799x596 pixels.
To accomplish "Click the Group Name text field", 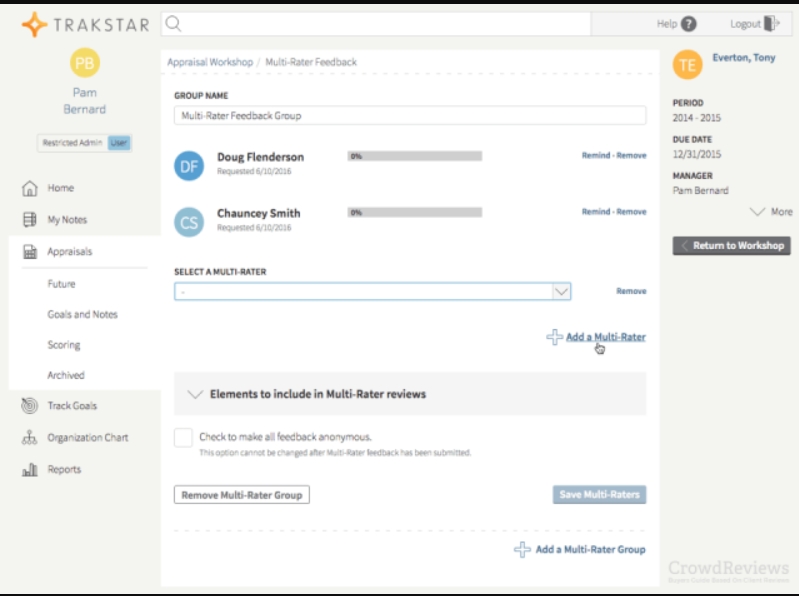I will (410, 116).
